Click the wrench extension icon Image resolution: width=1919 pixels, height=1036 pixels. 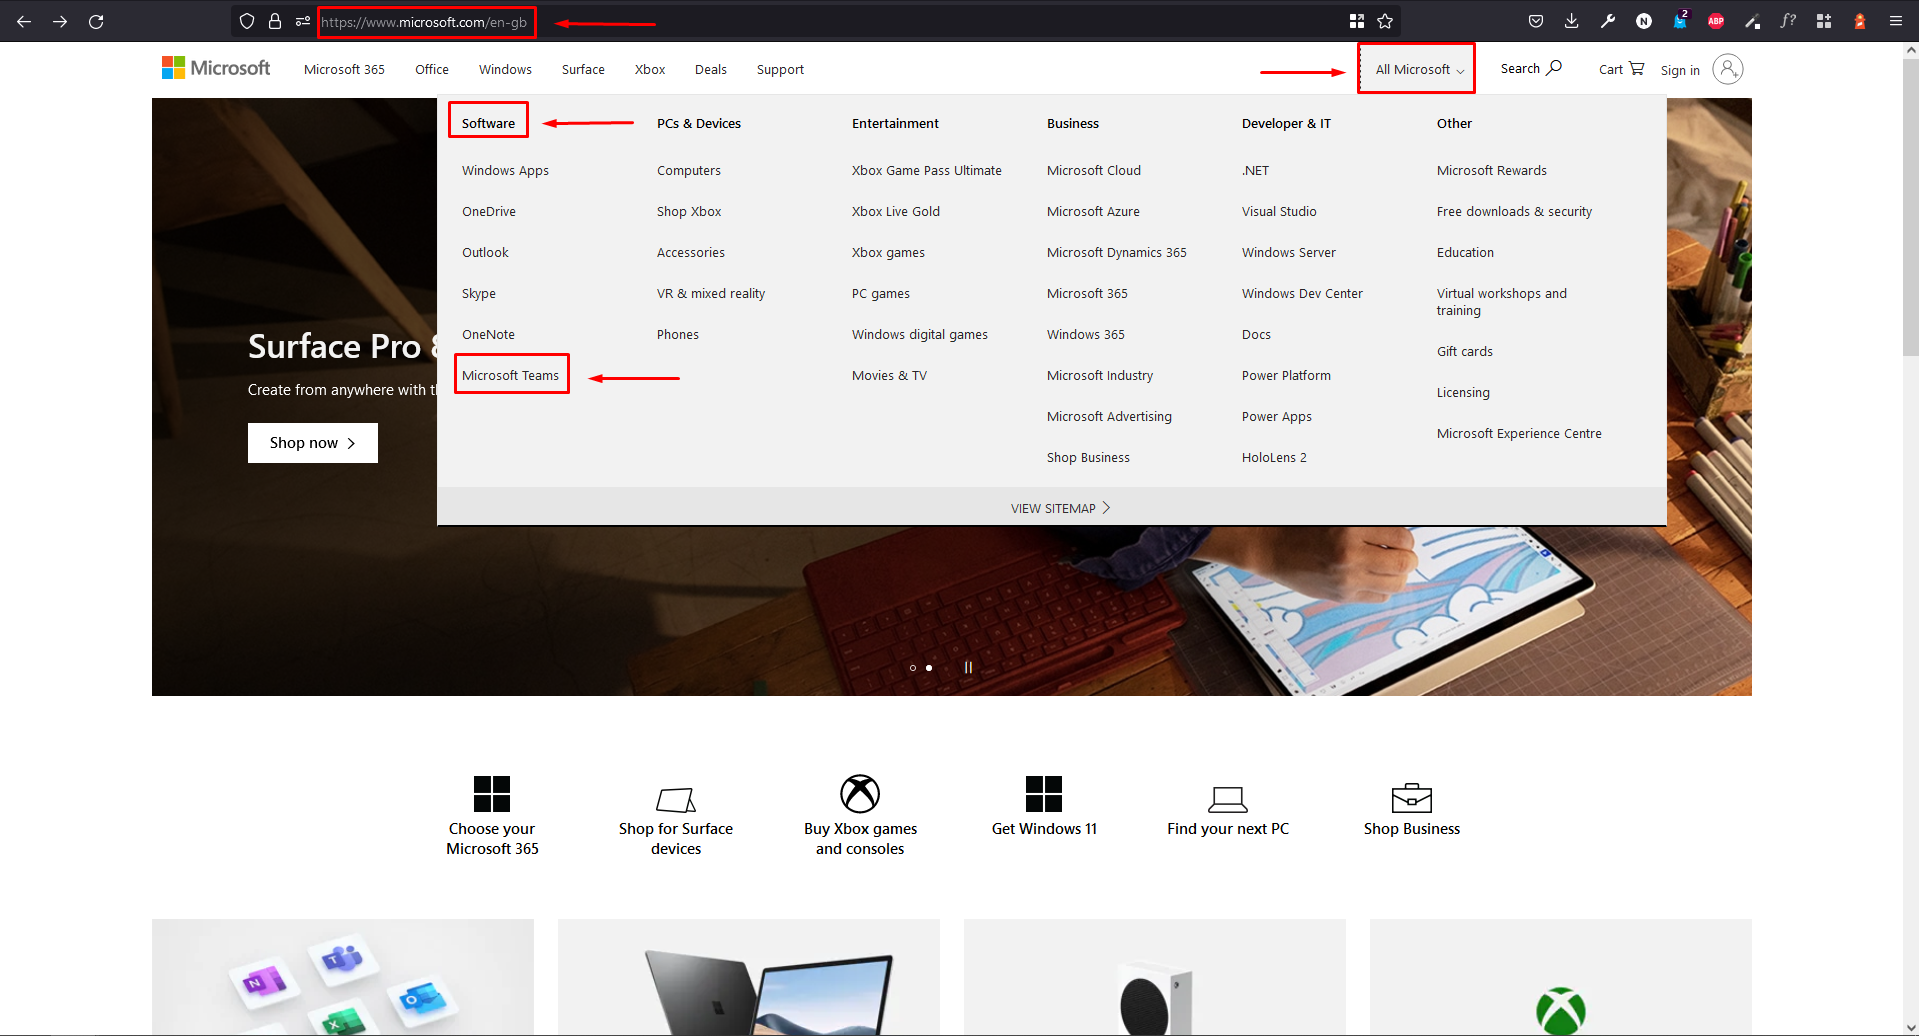[x=1608, y=21]
